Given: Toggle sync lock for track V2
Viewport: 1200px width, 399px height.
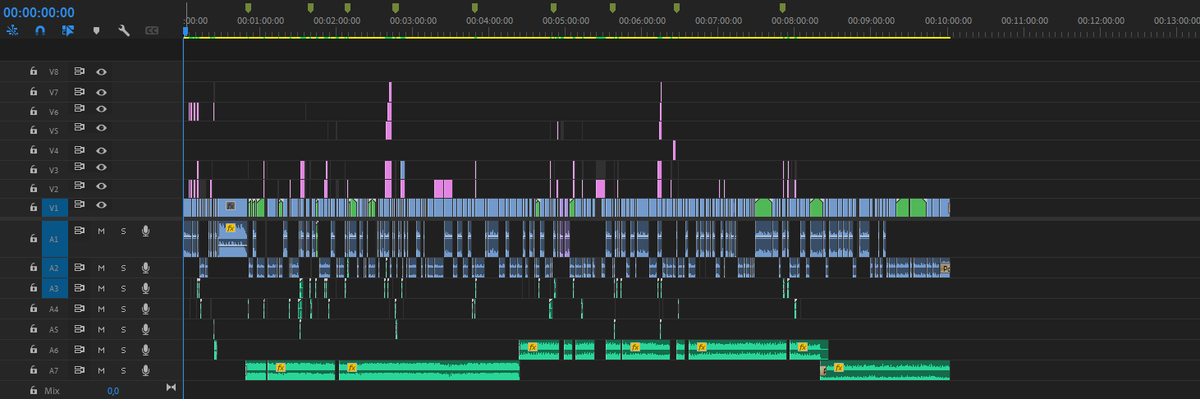Looking at the screenshot, I should click(x=80, y=186).
